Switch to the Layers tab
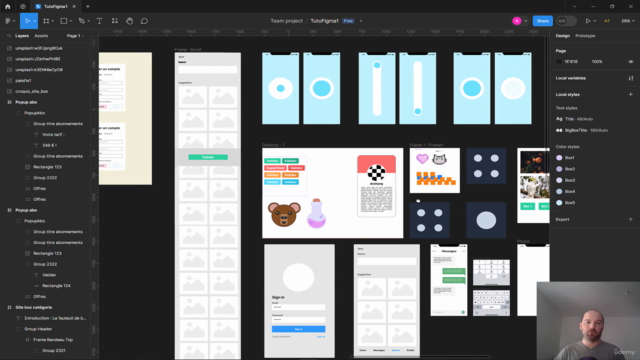640x360 pixels. coord(22,36)
